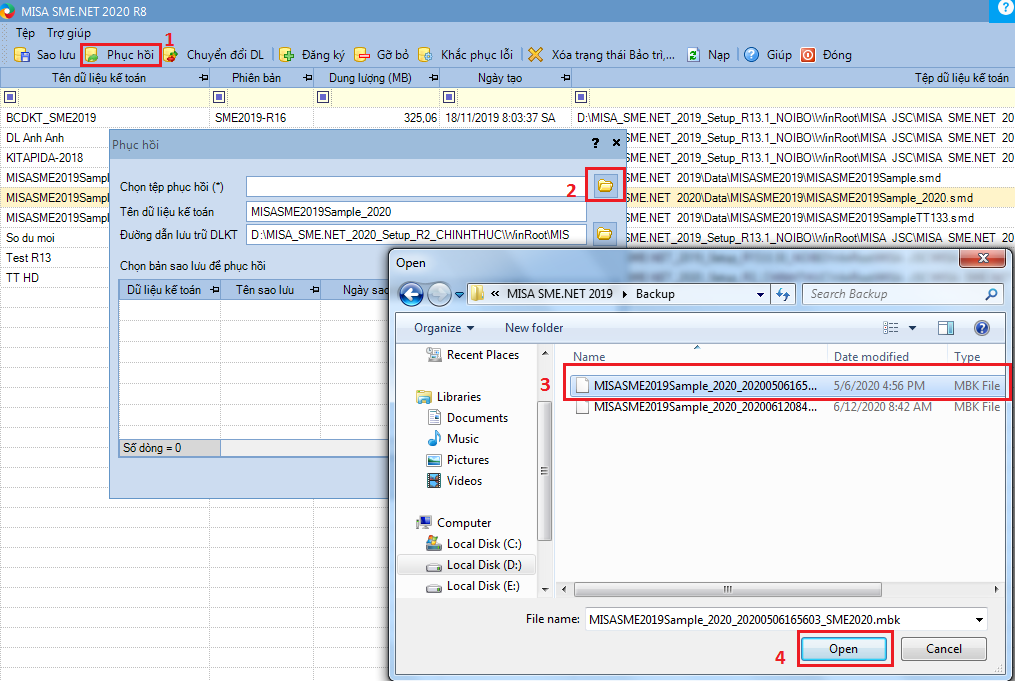This screenshot has height=681, width=1015.
Task: Select Recent Places in navigation pane
Action: tap(472, 355)
